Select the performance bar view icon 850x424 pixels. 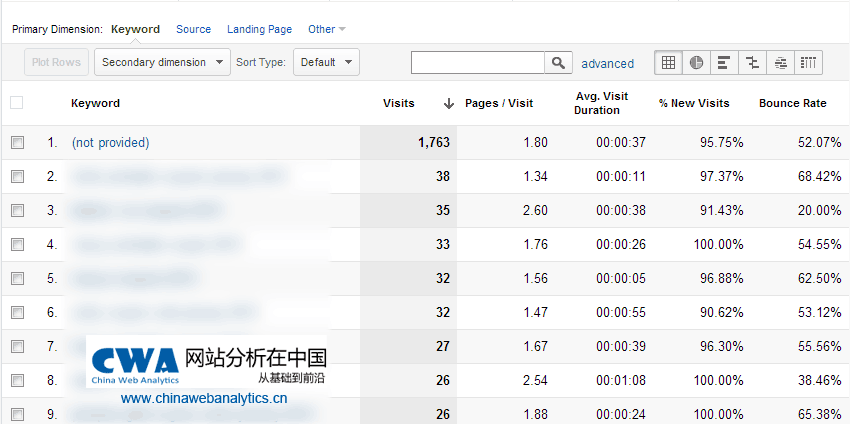click(x=724, y=63)
